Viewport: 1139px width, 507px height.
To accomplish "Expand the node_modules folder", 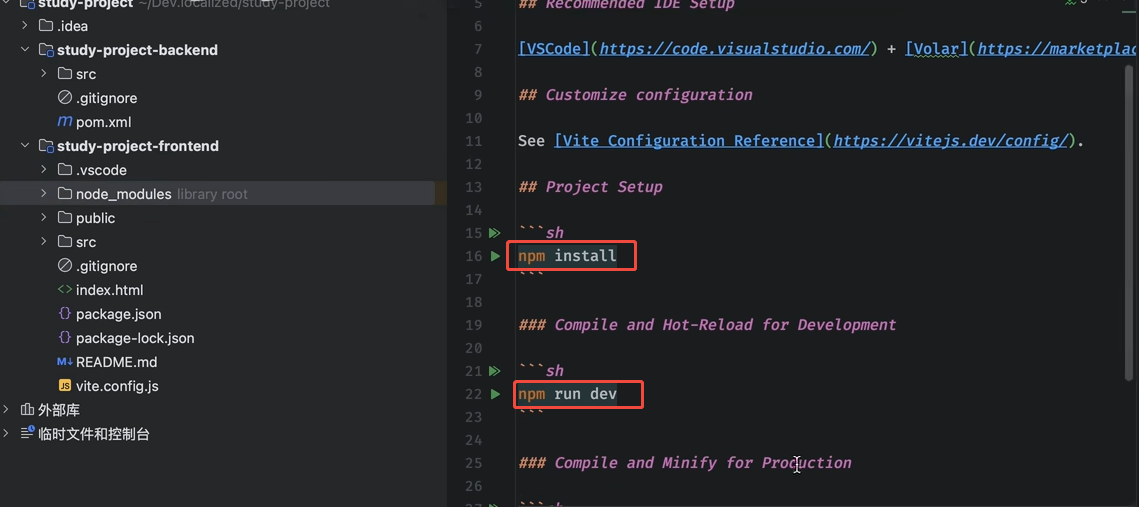I will tap(44, 194).
